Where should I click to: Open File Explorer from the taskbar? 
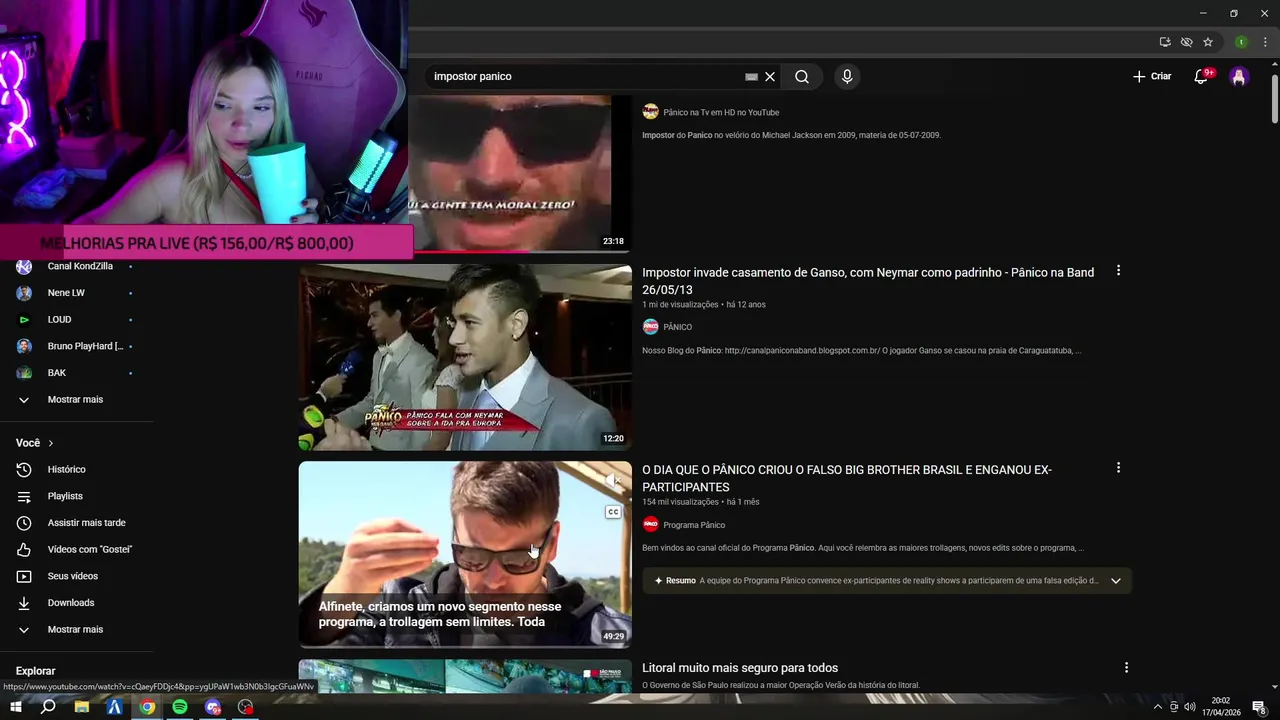pos(82,707)
